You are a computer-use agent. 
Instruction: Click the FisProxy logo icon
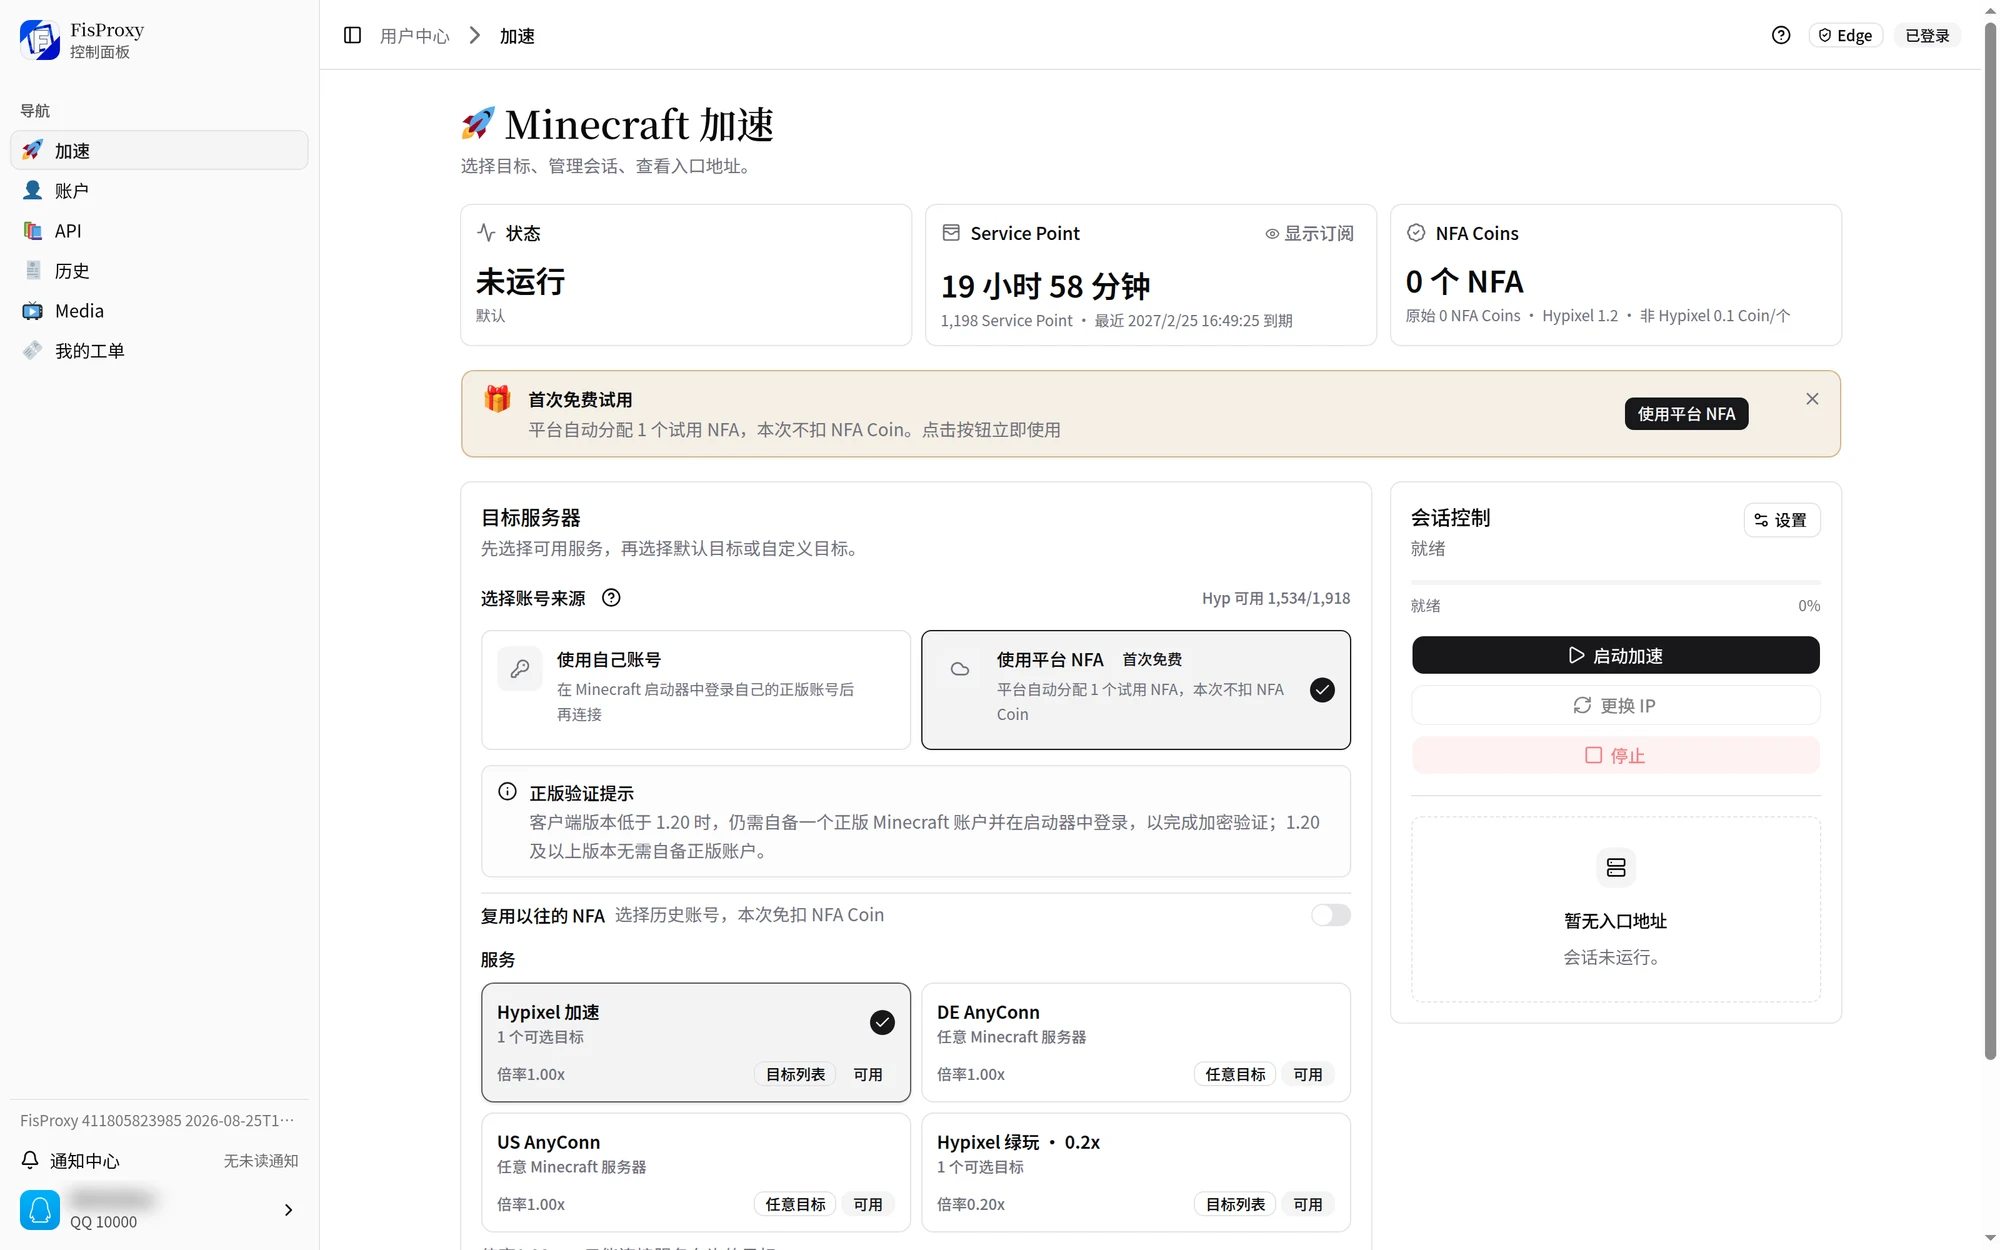pyautogui.click(x=40, y=40)
